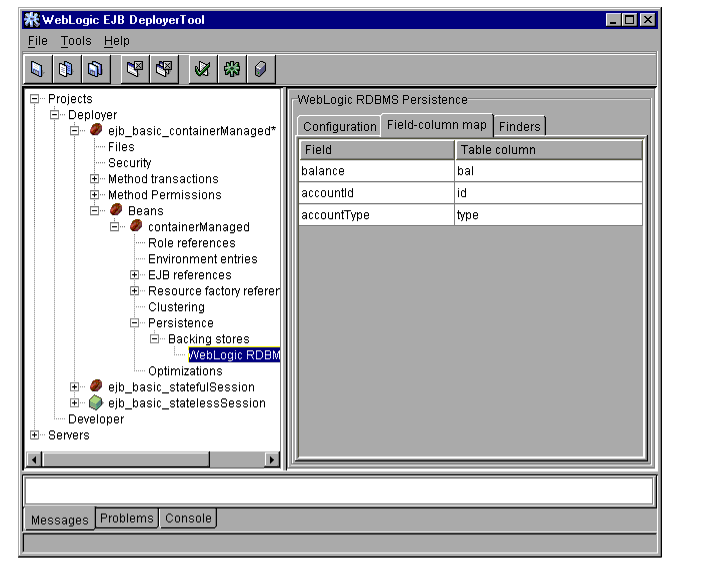Click the balance field cell
The height and width of the screenshot is (573, 713).
[377, 171]
